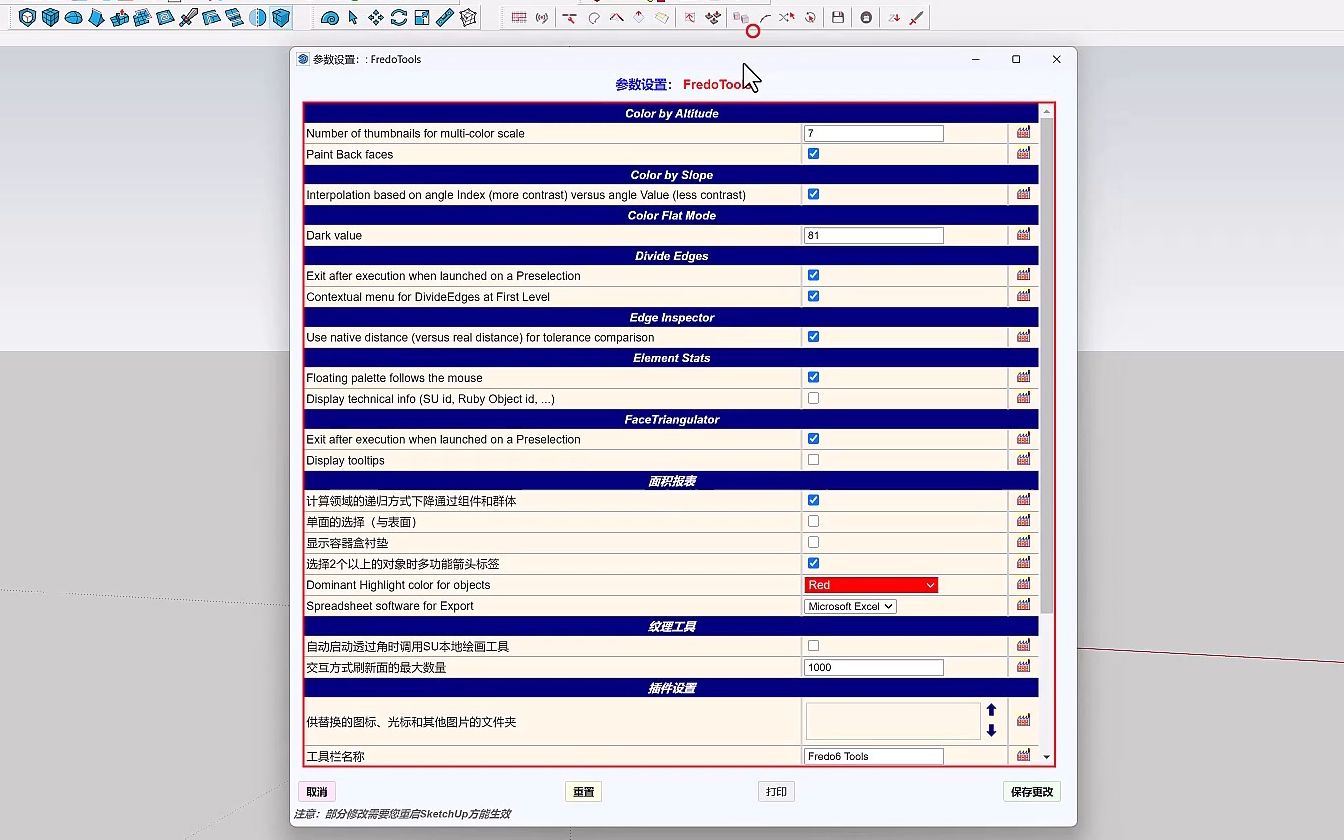This screenshot has height=840, width=1344.
Task: Check 单面的选择 checkbox
Action: coord(813,521)
